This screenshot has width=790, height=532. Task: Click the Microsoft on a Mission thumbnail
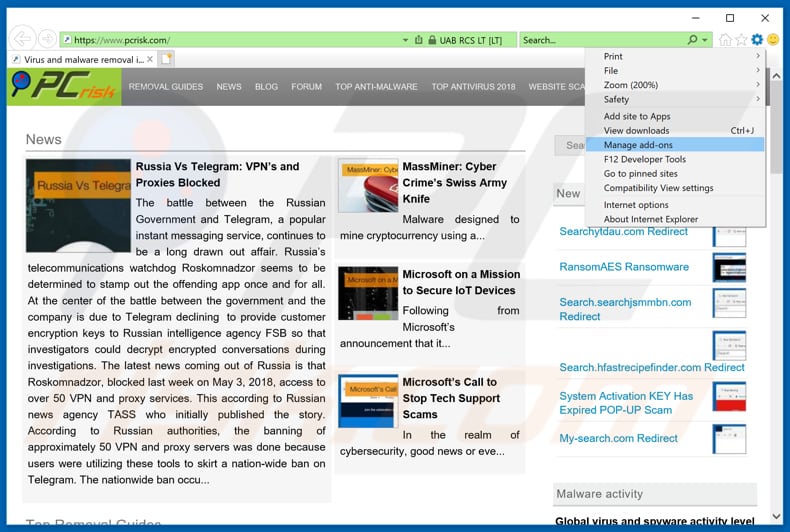(x=368, y=293)
